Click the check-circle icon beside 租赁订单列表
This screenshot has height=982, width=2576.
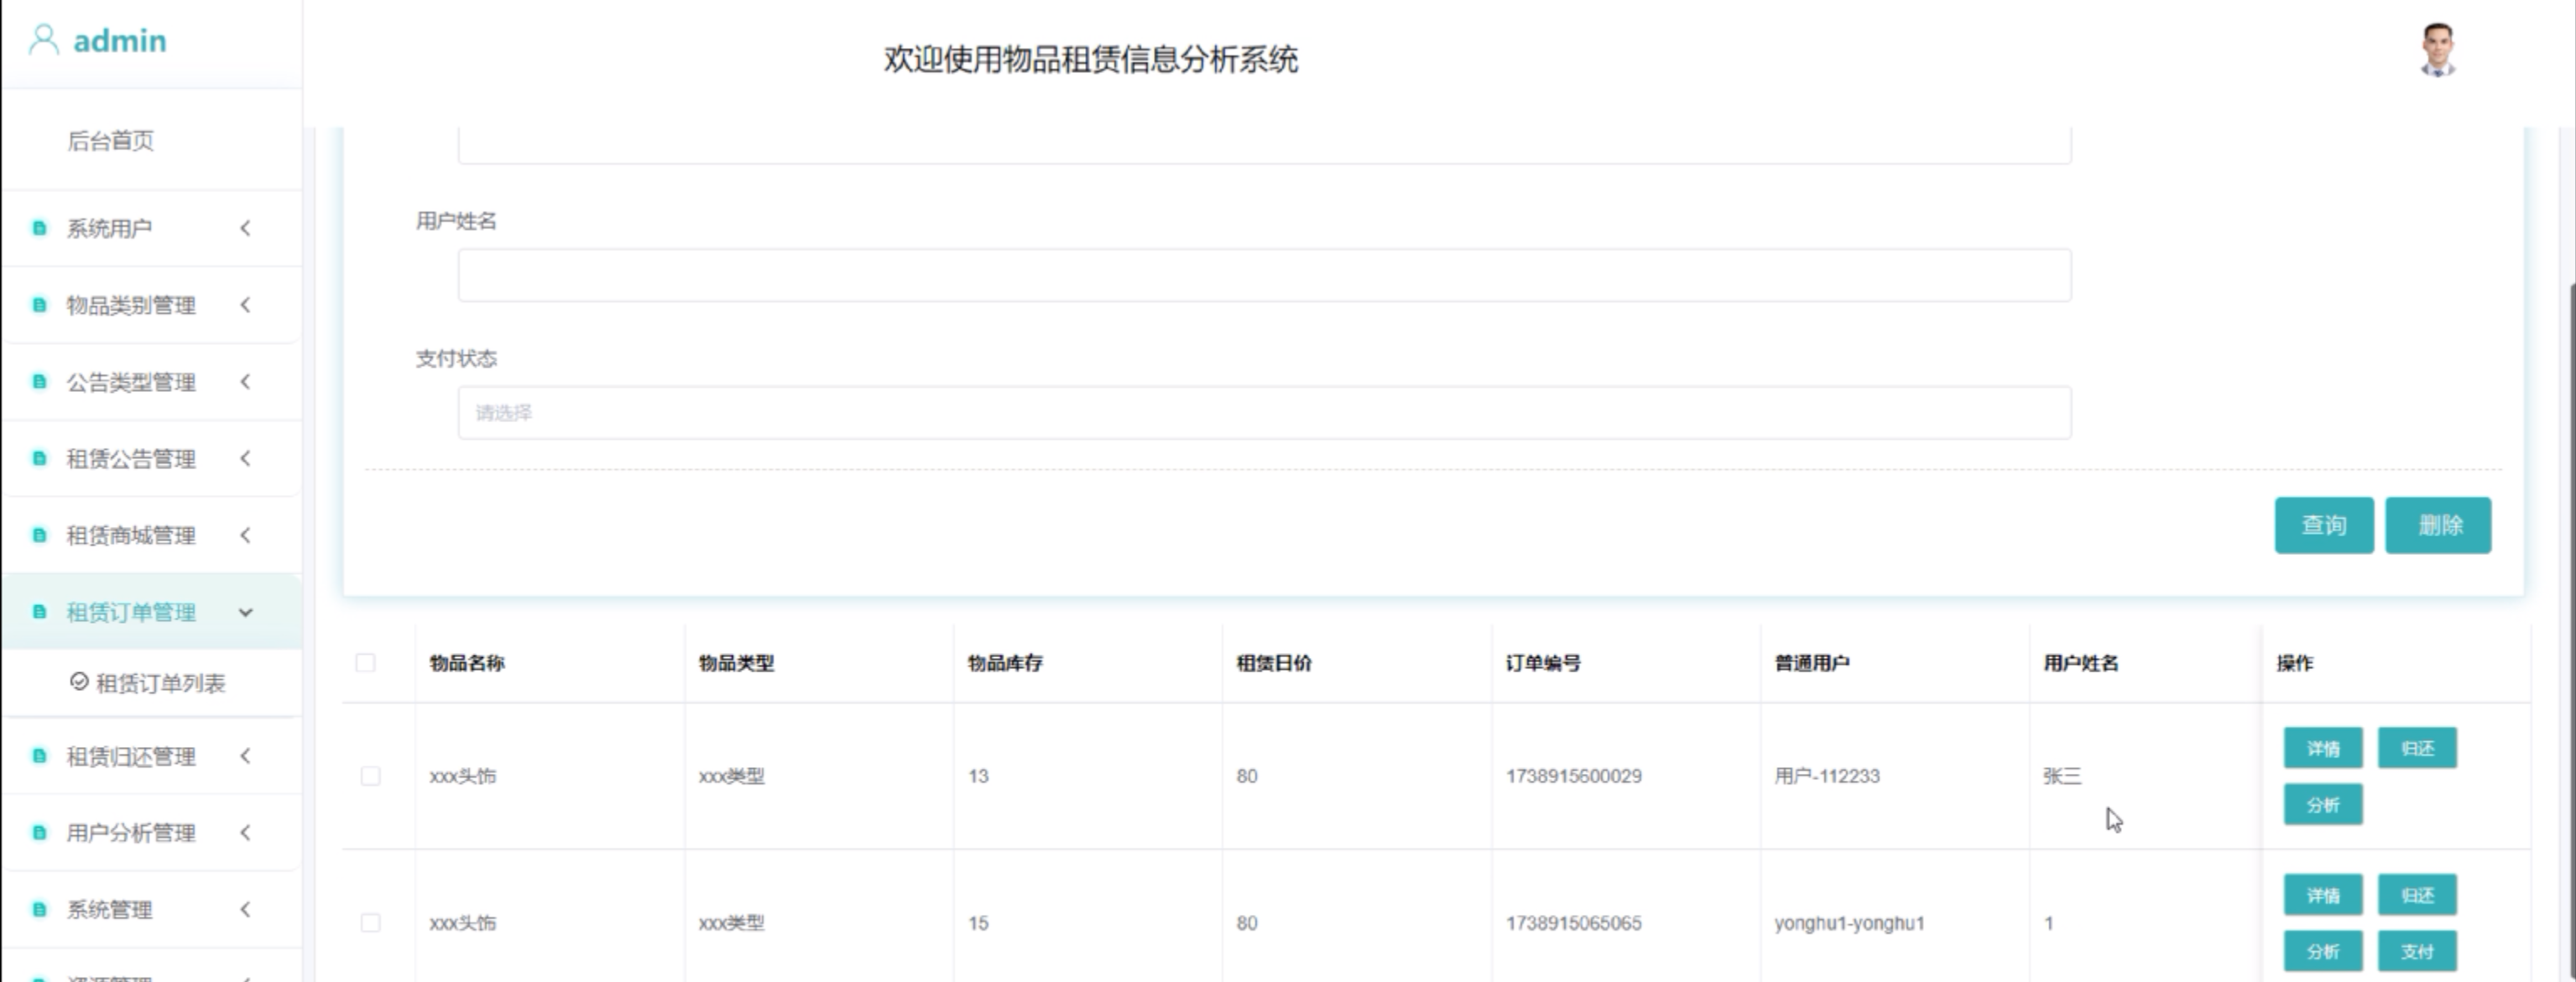pos(79,682)
